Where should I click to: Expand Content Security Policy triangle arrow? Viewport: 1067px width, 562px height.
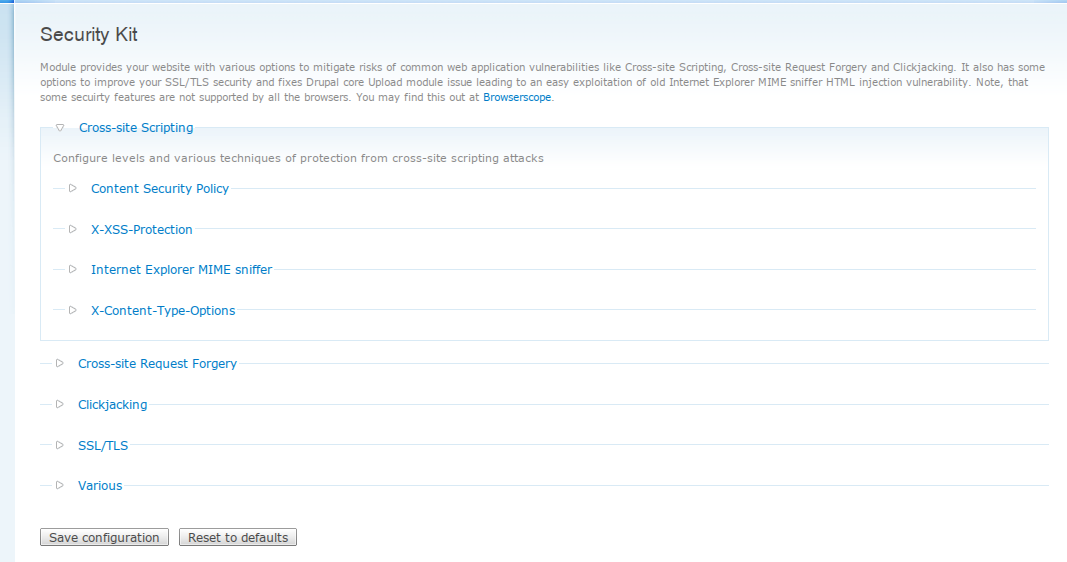coord(73,188)
